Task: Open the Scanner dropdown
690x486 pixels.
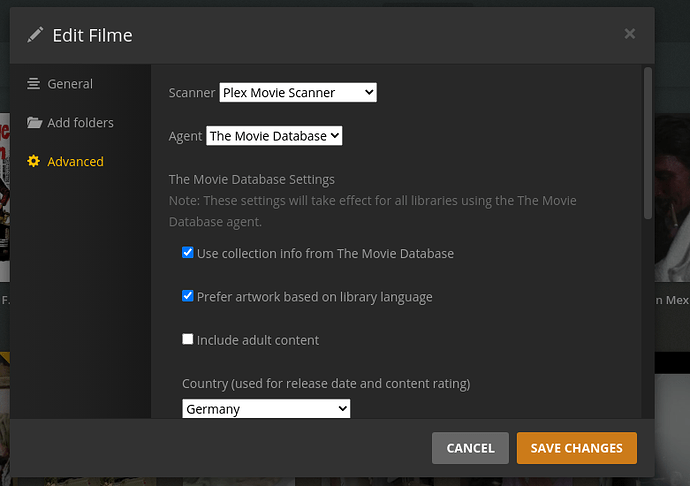Action: pos(298,93)
